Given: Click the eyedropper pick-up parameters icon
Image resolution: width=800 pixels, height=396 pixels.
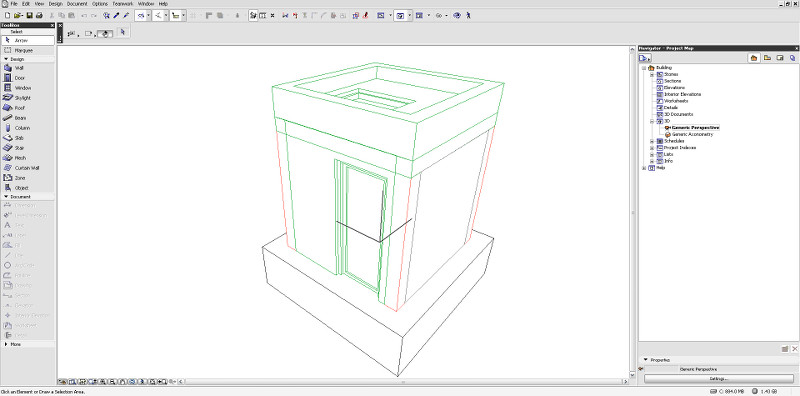Looking at the screenshot, I should (116, 15).
